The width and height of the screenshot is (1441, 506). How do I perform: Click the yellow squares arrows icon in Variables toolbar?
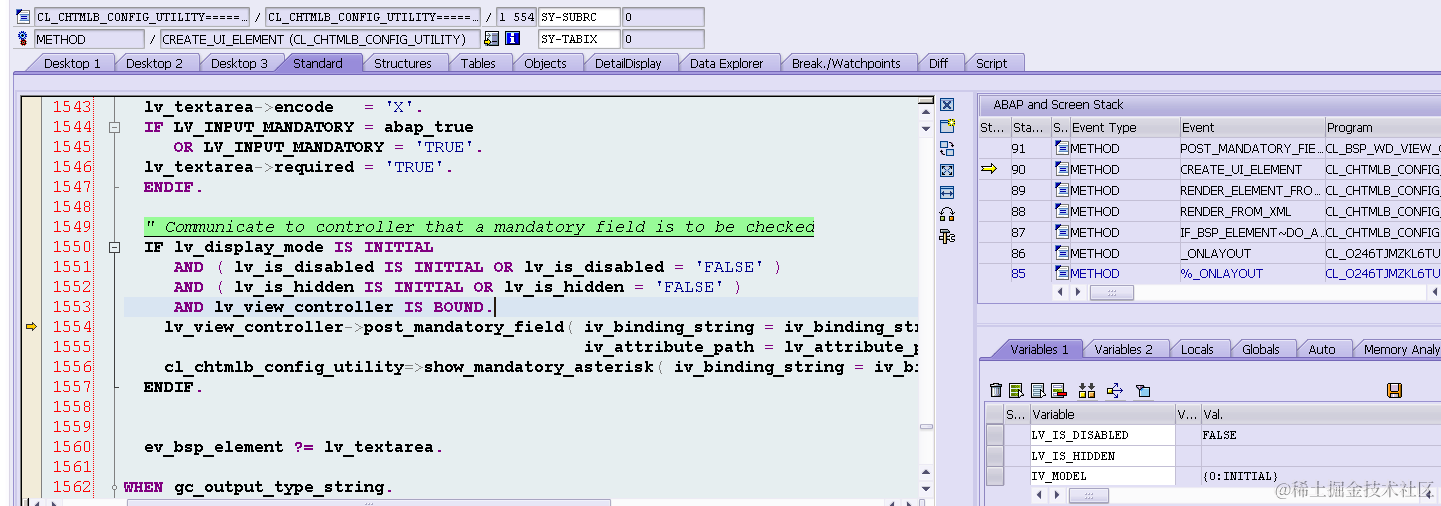tap(1087, 390)
